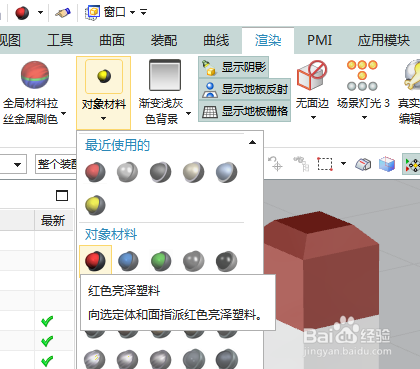Viewport: 420px width, 369px height.
Task: Click the 场景灯光 3 icon
Action: pyautogui.click(x=362, y=75)
